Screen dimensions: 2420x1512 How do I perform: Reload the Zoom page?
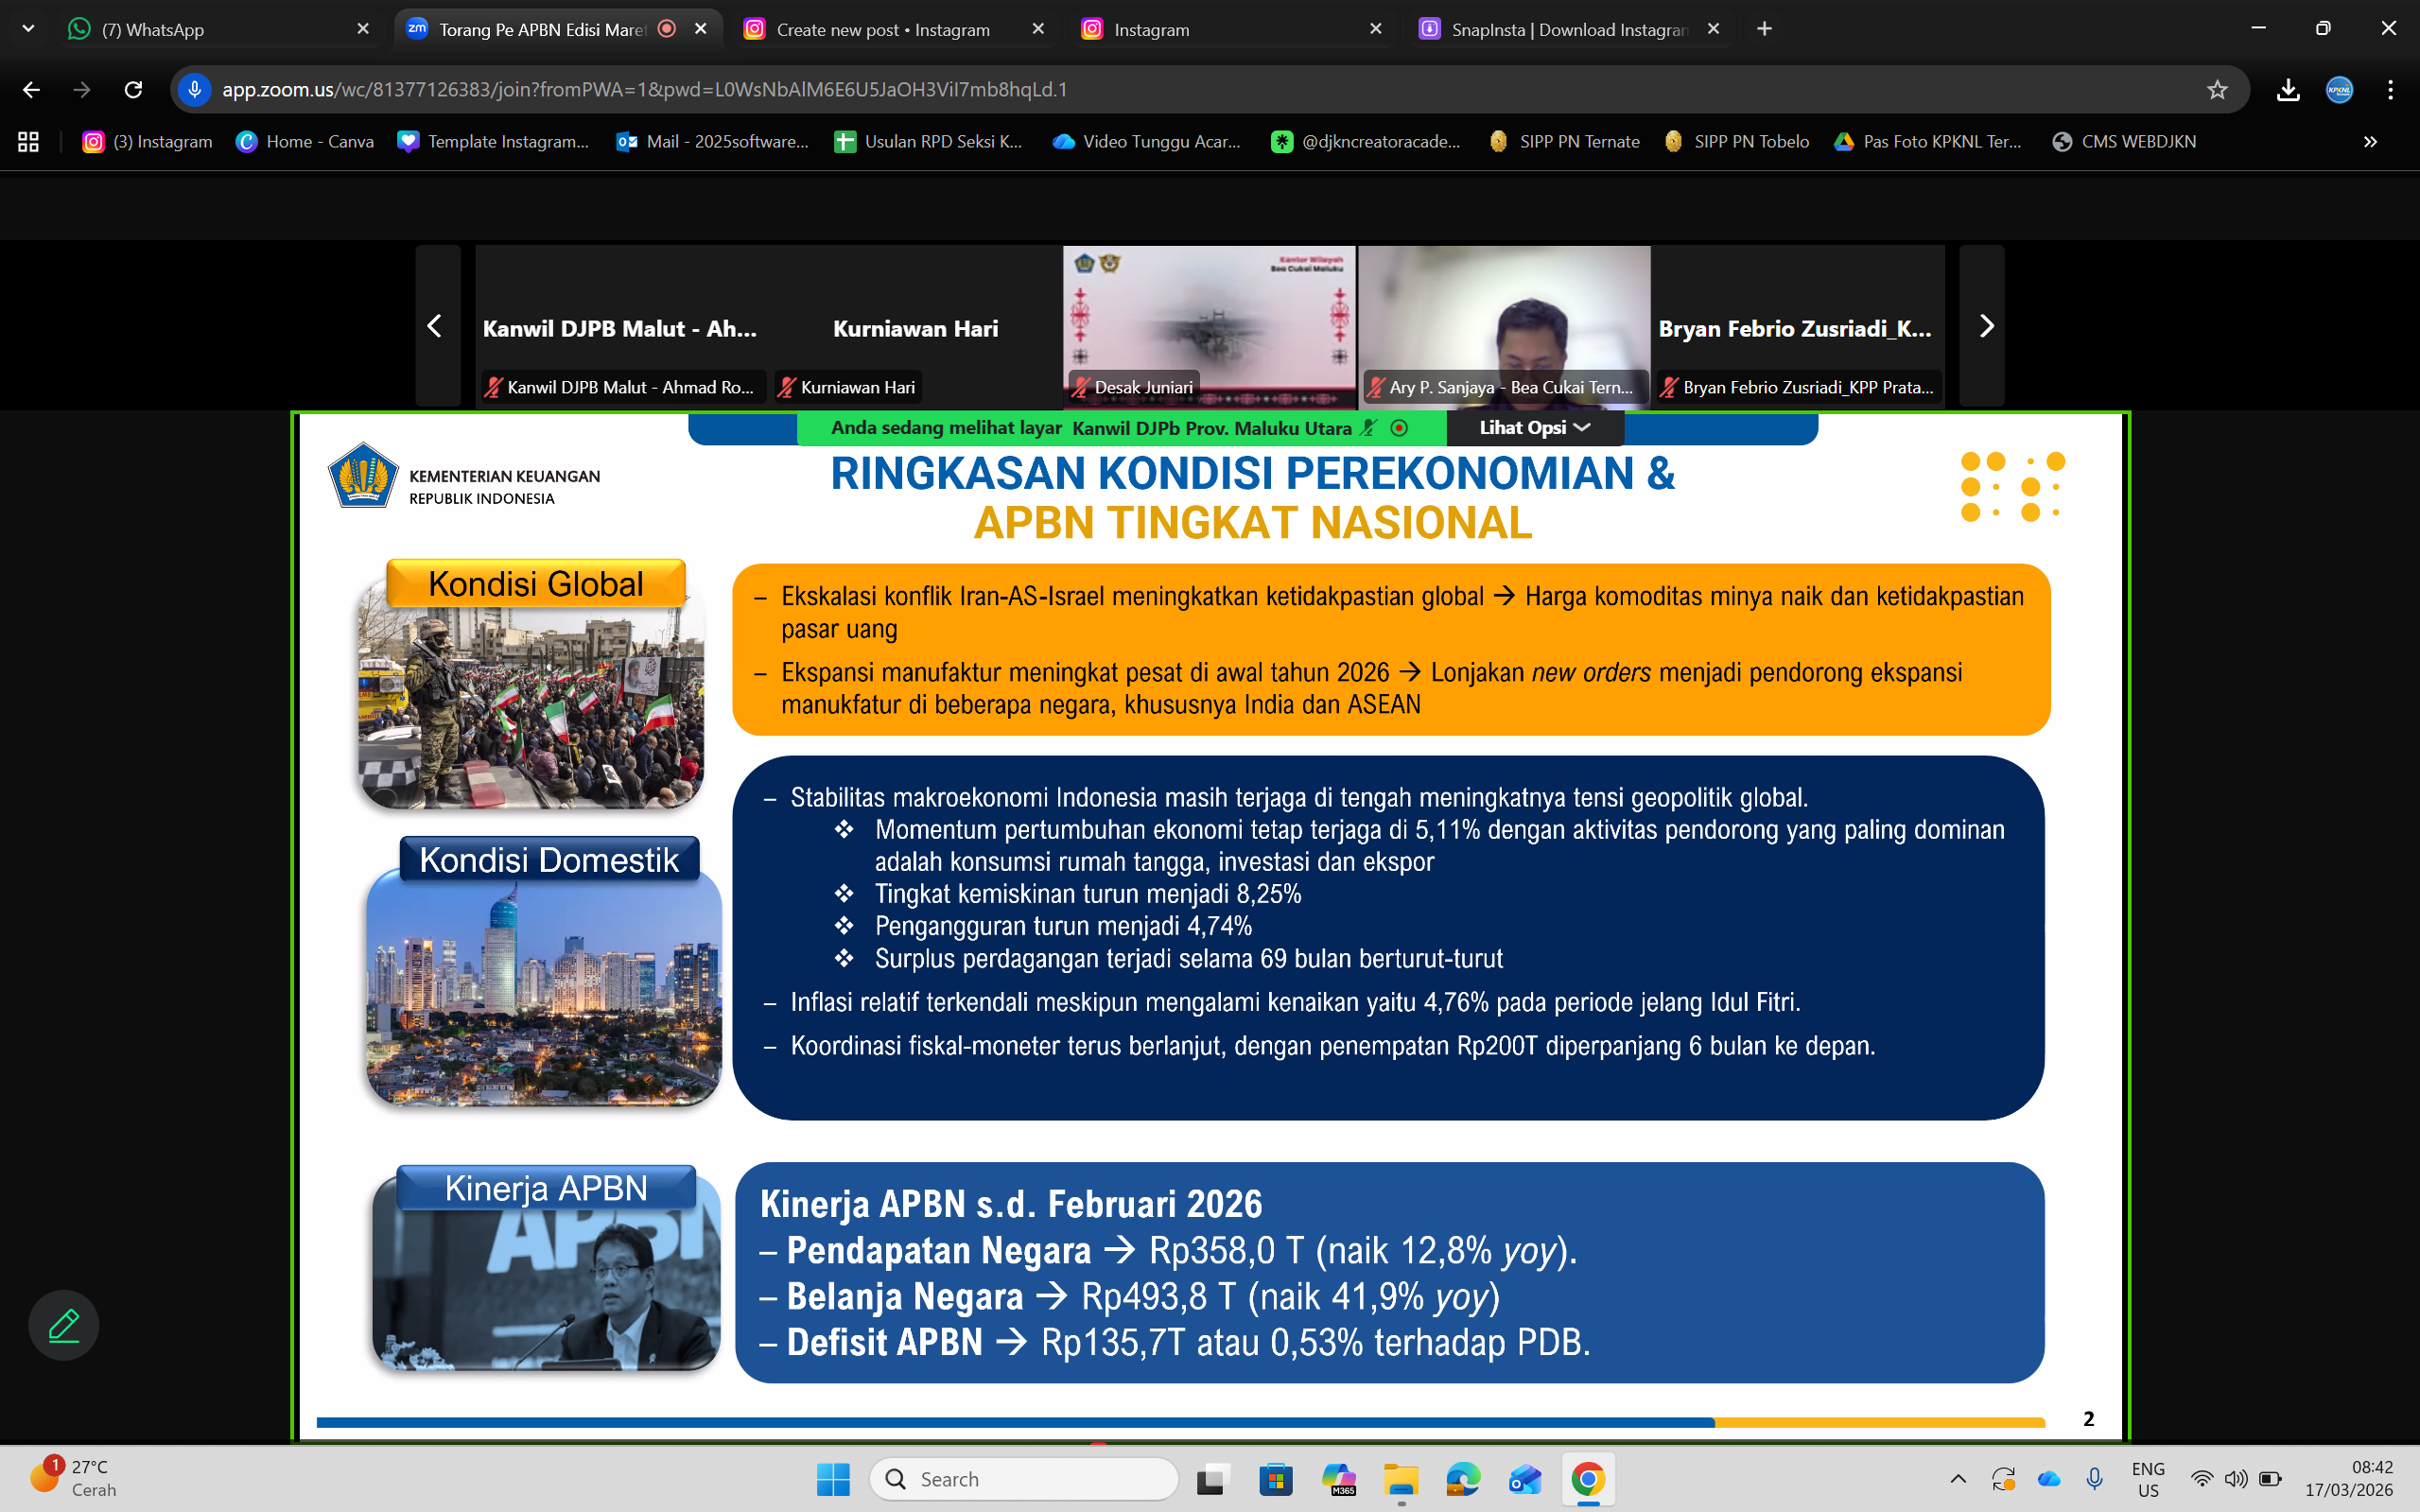133,90
